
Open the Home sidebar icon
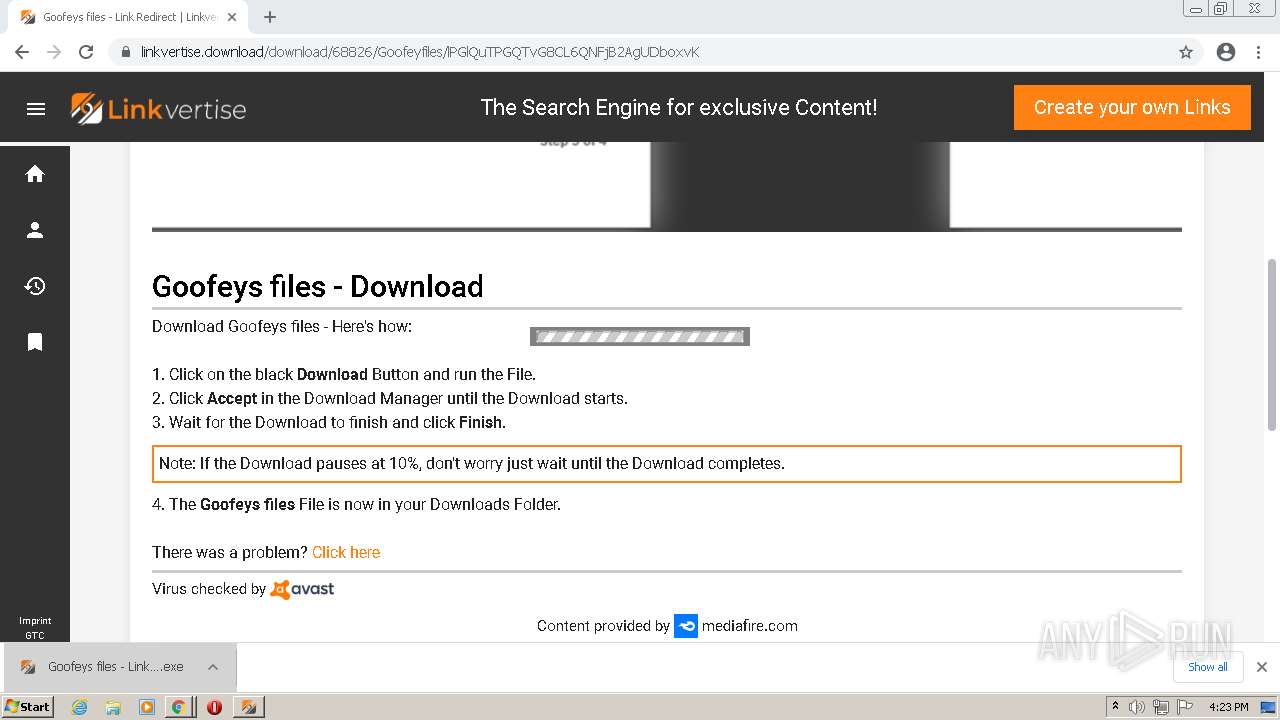(35, 174)
